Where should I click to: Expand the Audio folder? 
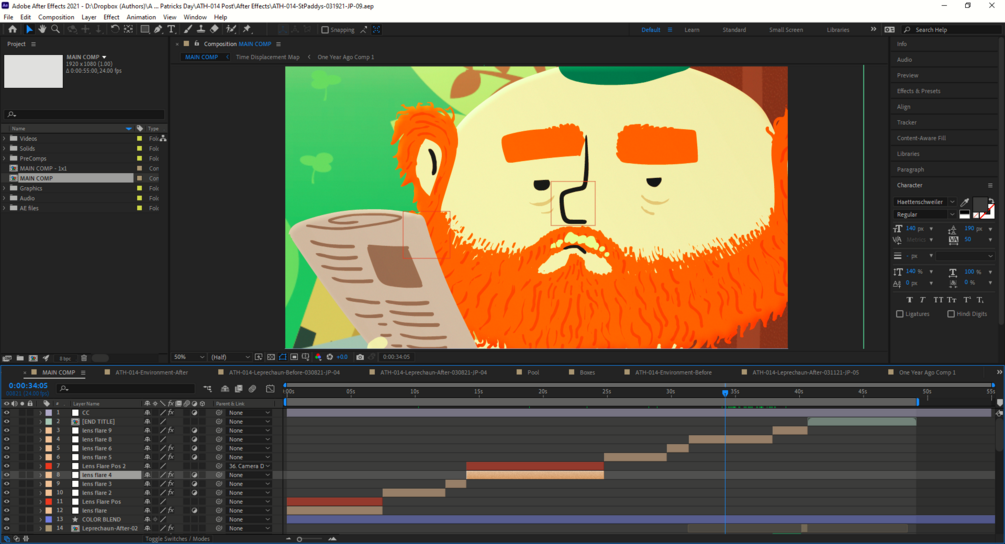click(x=4, y=198)
